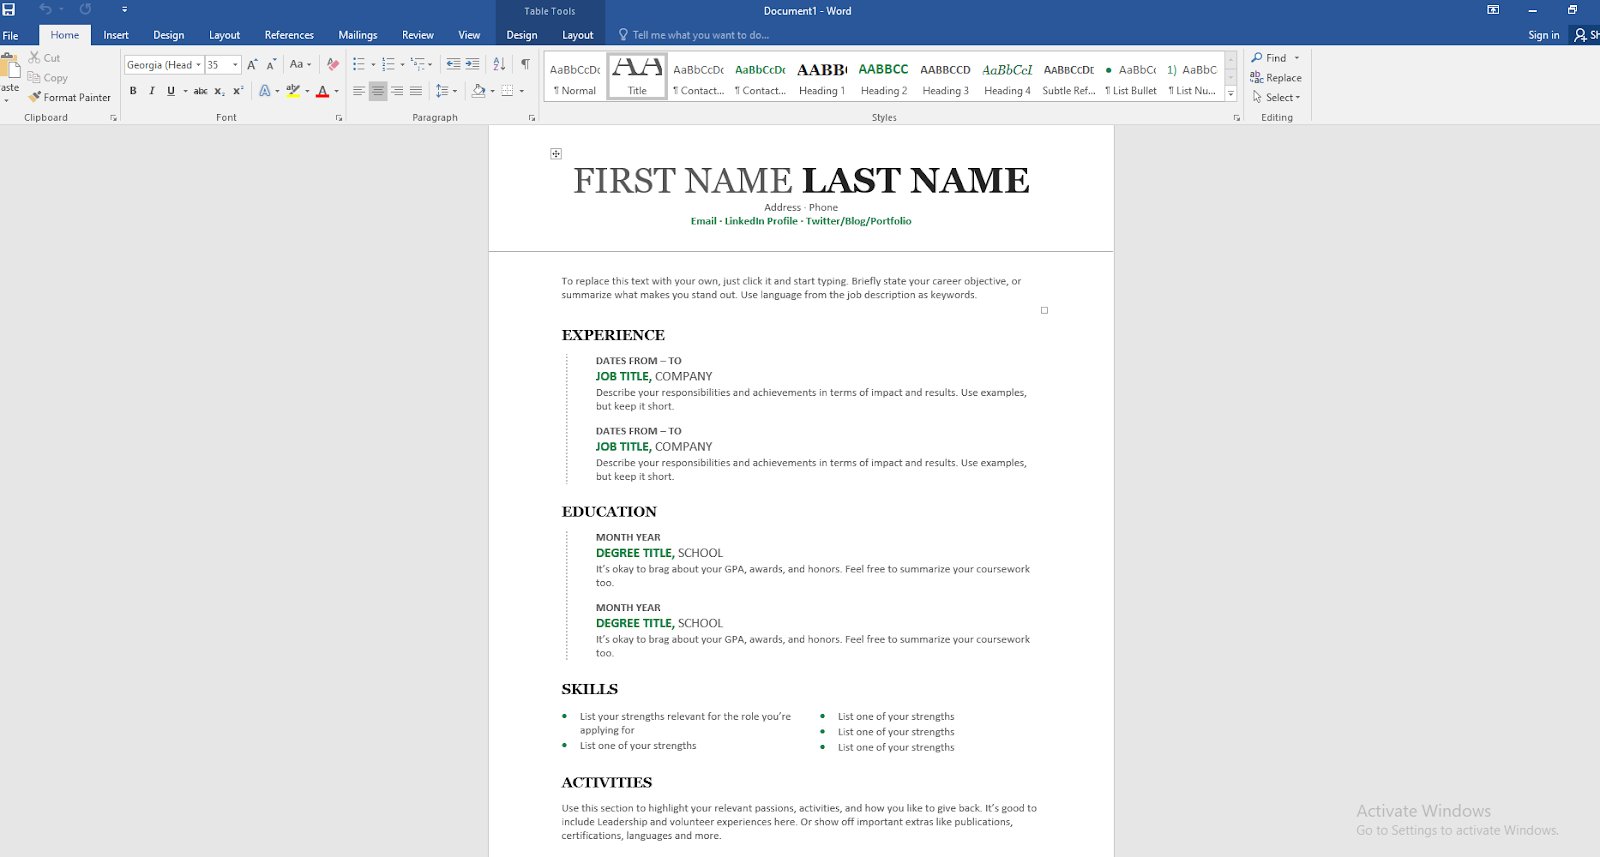This screenshot has width=1600, height=857.
Task: Apply yellow text highlight color
Action: [293, 91]
